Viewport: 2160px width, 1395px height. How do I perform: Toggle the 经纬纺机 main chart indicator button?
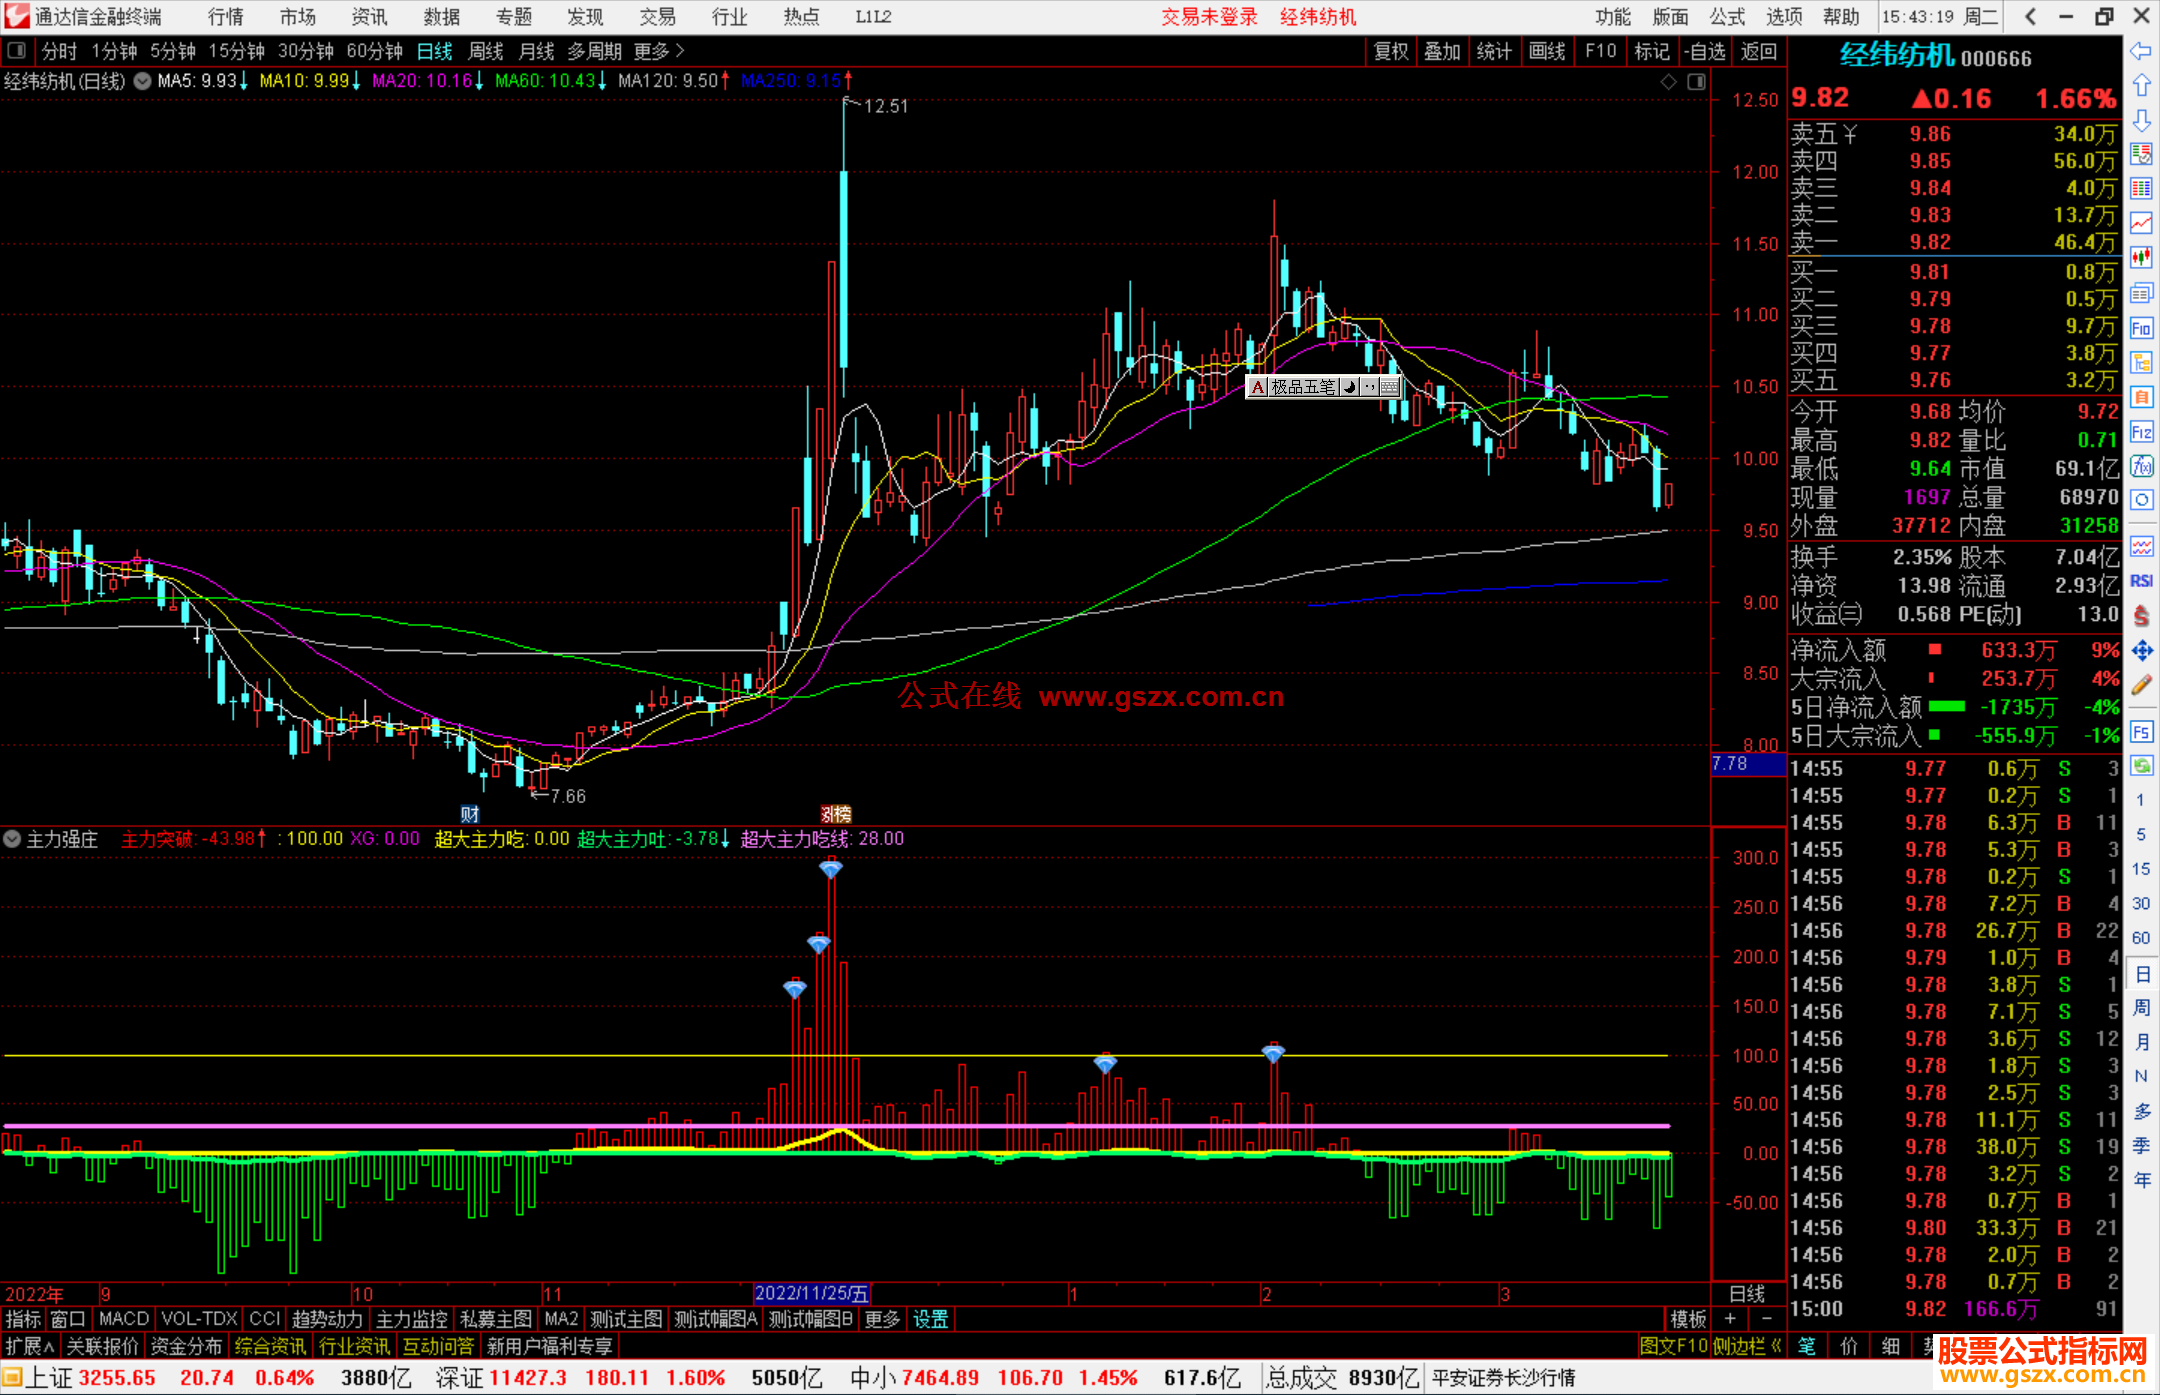tap(143, 81)
